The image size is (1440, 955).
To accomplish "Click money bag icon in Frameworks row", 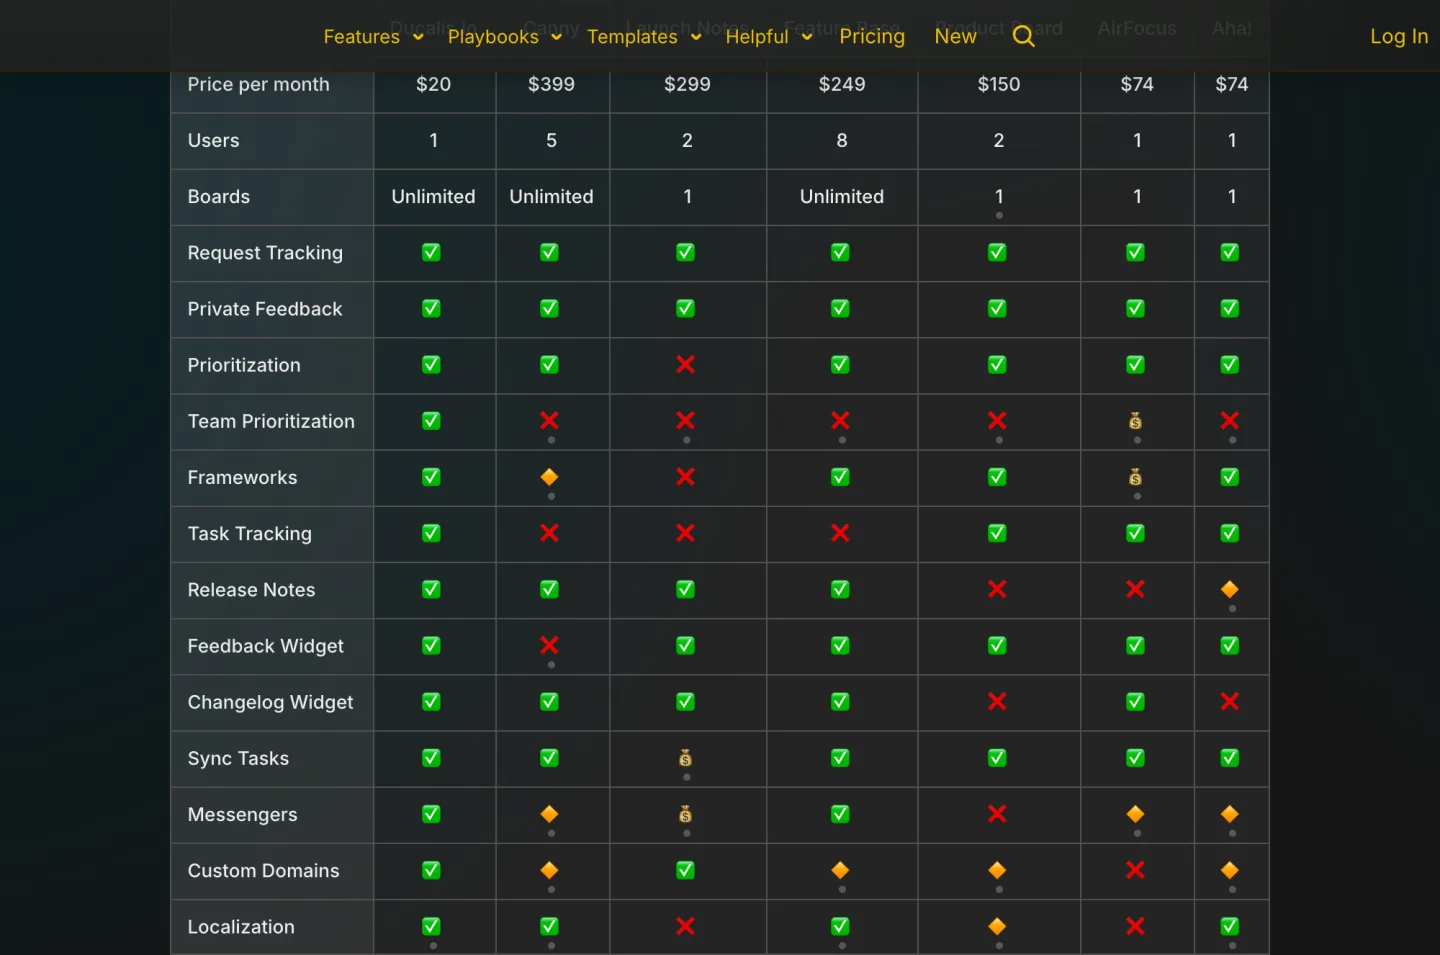I will 1135,477.
